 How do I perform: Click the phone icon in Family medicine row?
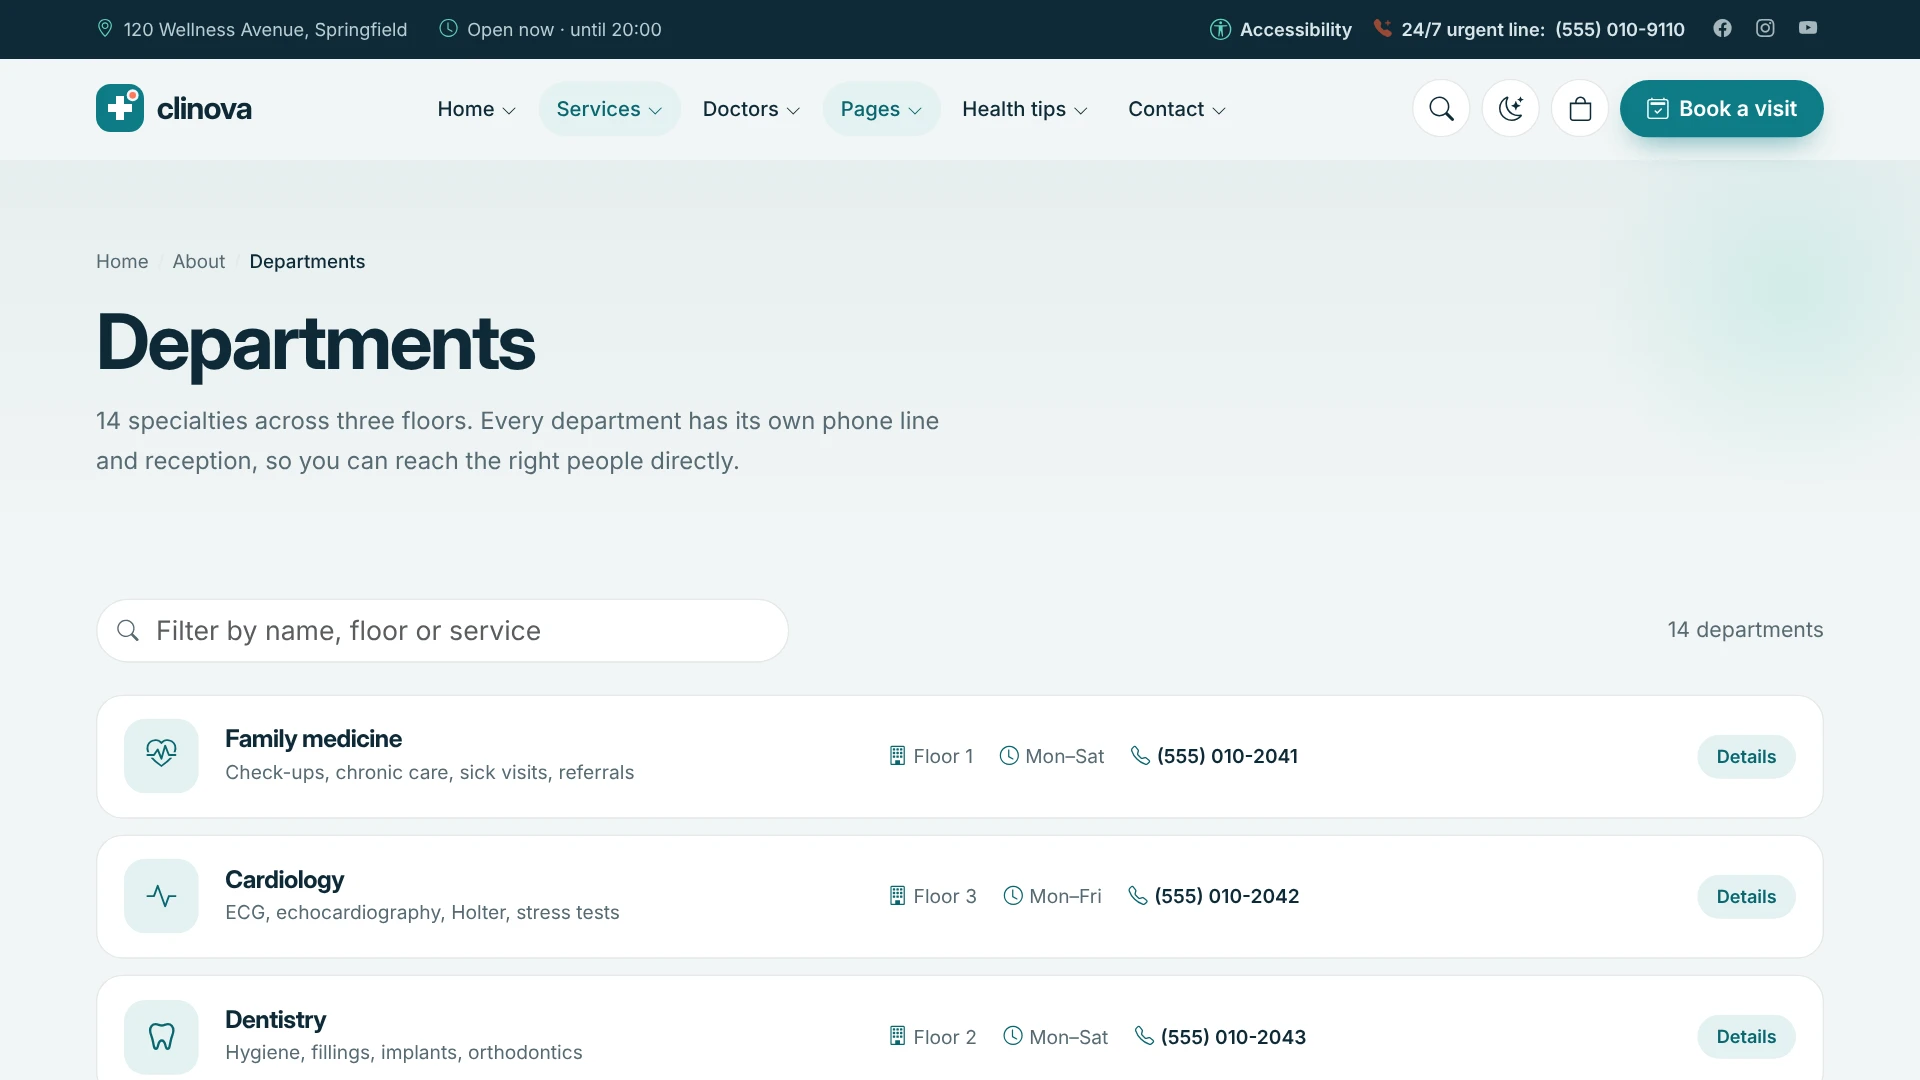point(1140,755)
